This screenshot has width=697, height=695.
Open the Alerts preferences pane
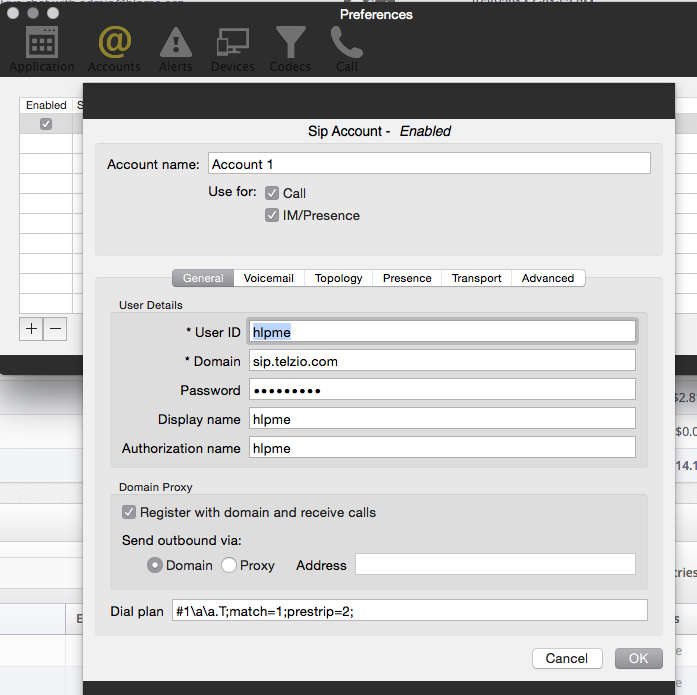coord(176,49)
